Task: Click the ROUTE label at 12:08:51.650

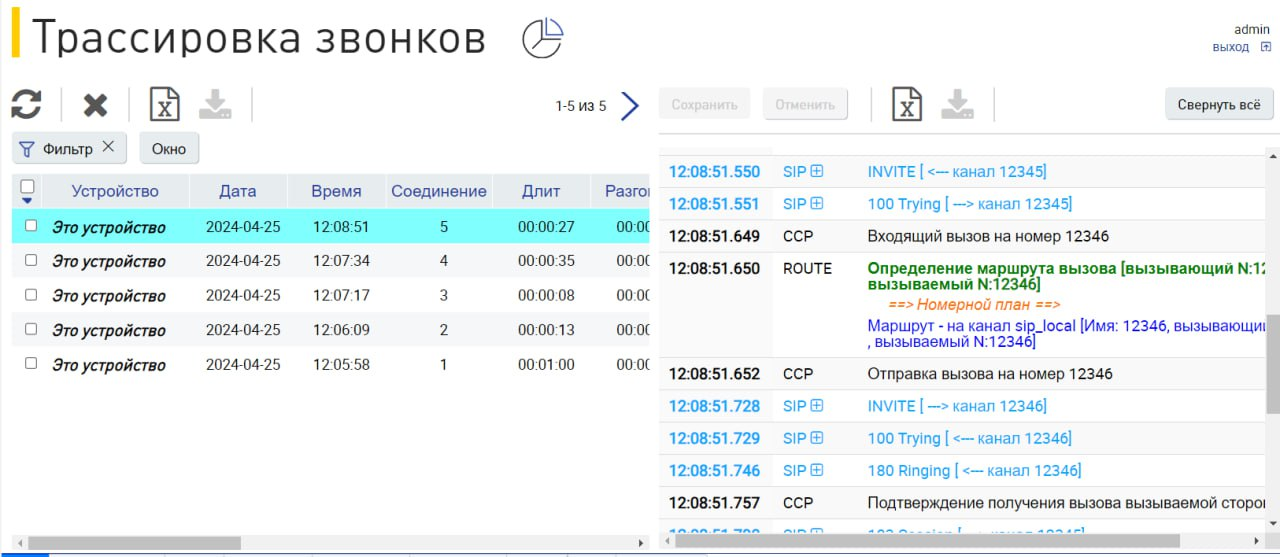Action: click(807, 268)
